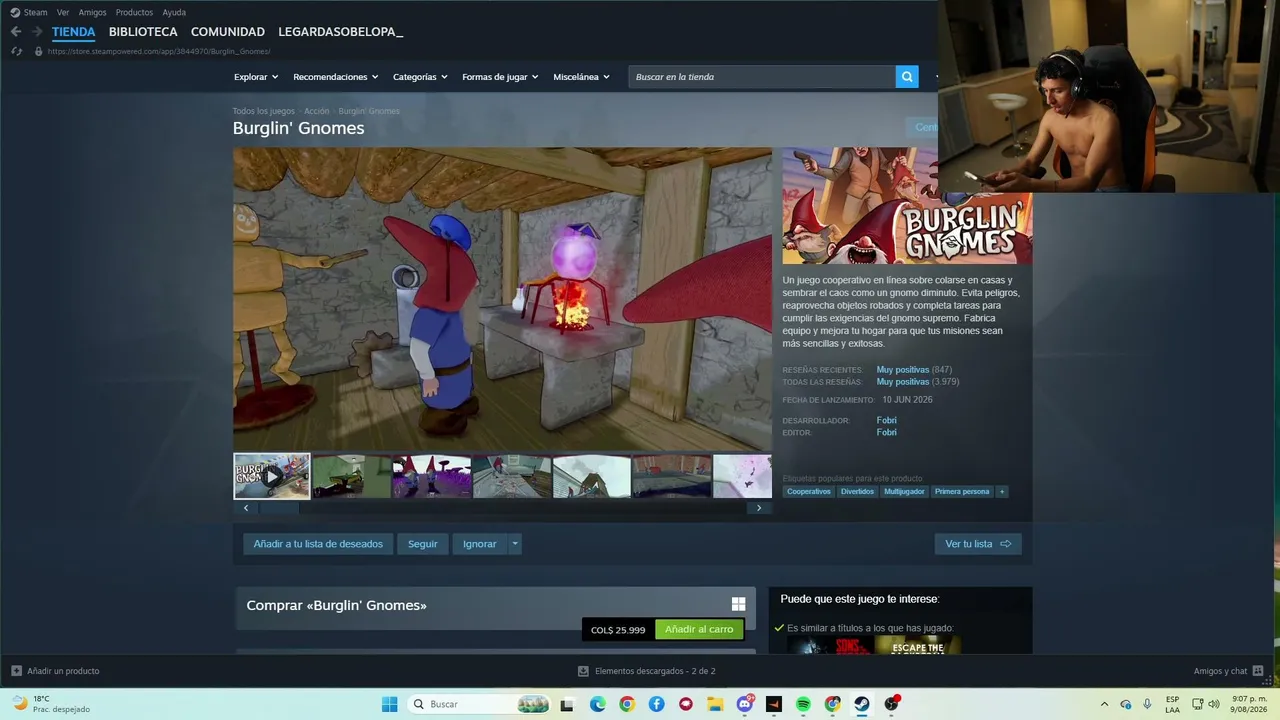Go forward with the Steam forward arrow

click(x=37, y=32)
